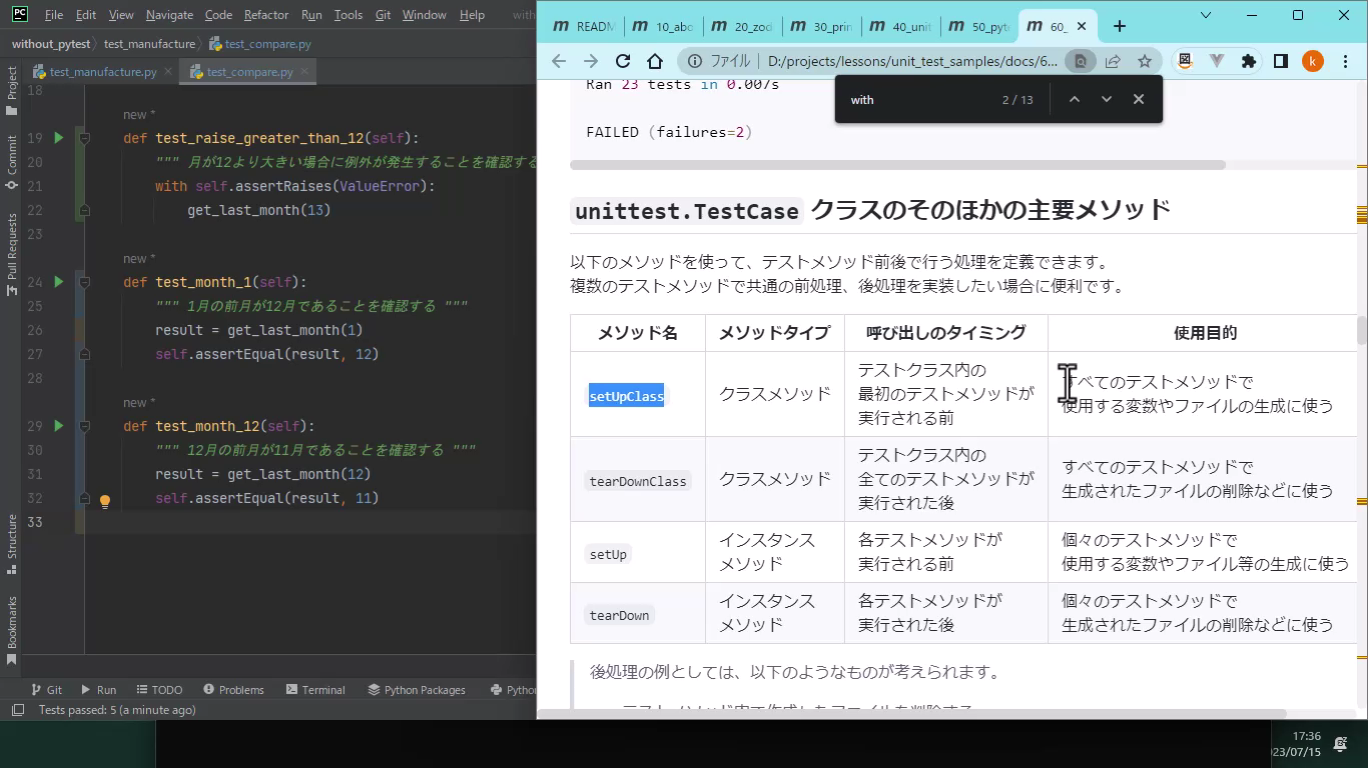Jump to next find result
The height and width of the screenshot is (768, 1368).
click(1106, 99)
